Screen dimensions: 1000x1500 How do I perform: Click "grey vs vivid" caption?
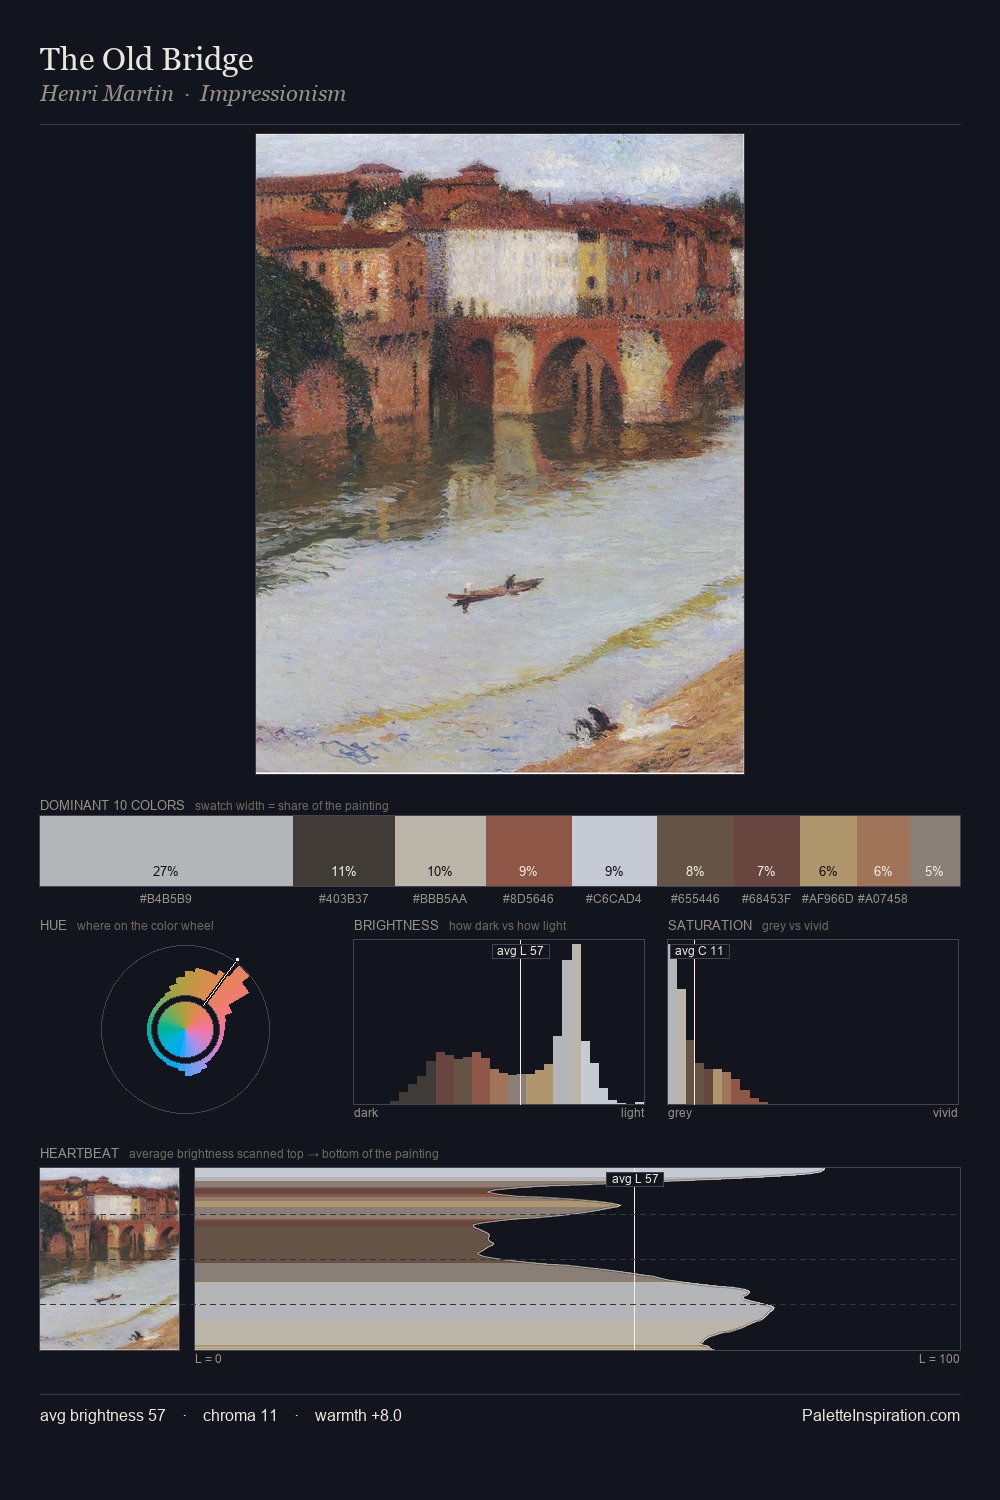pos(795,926)
